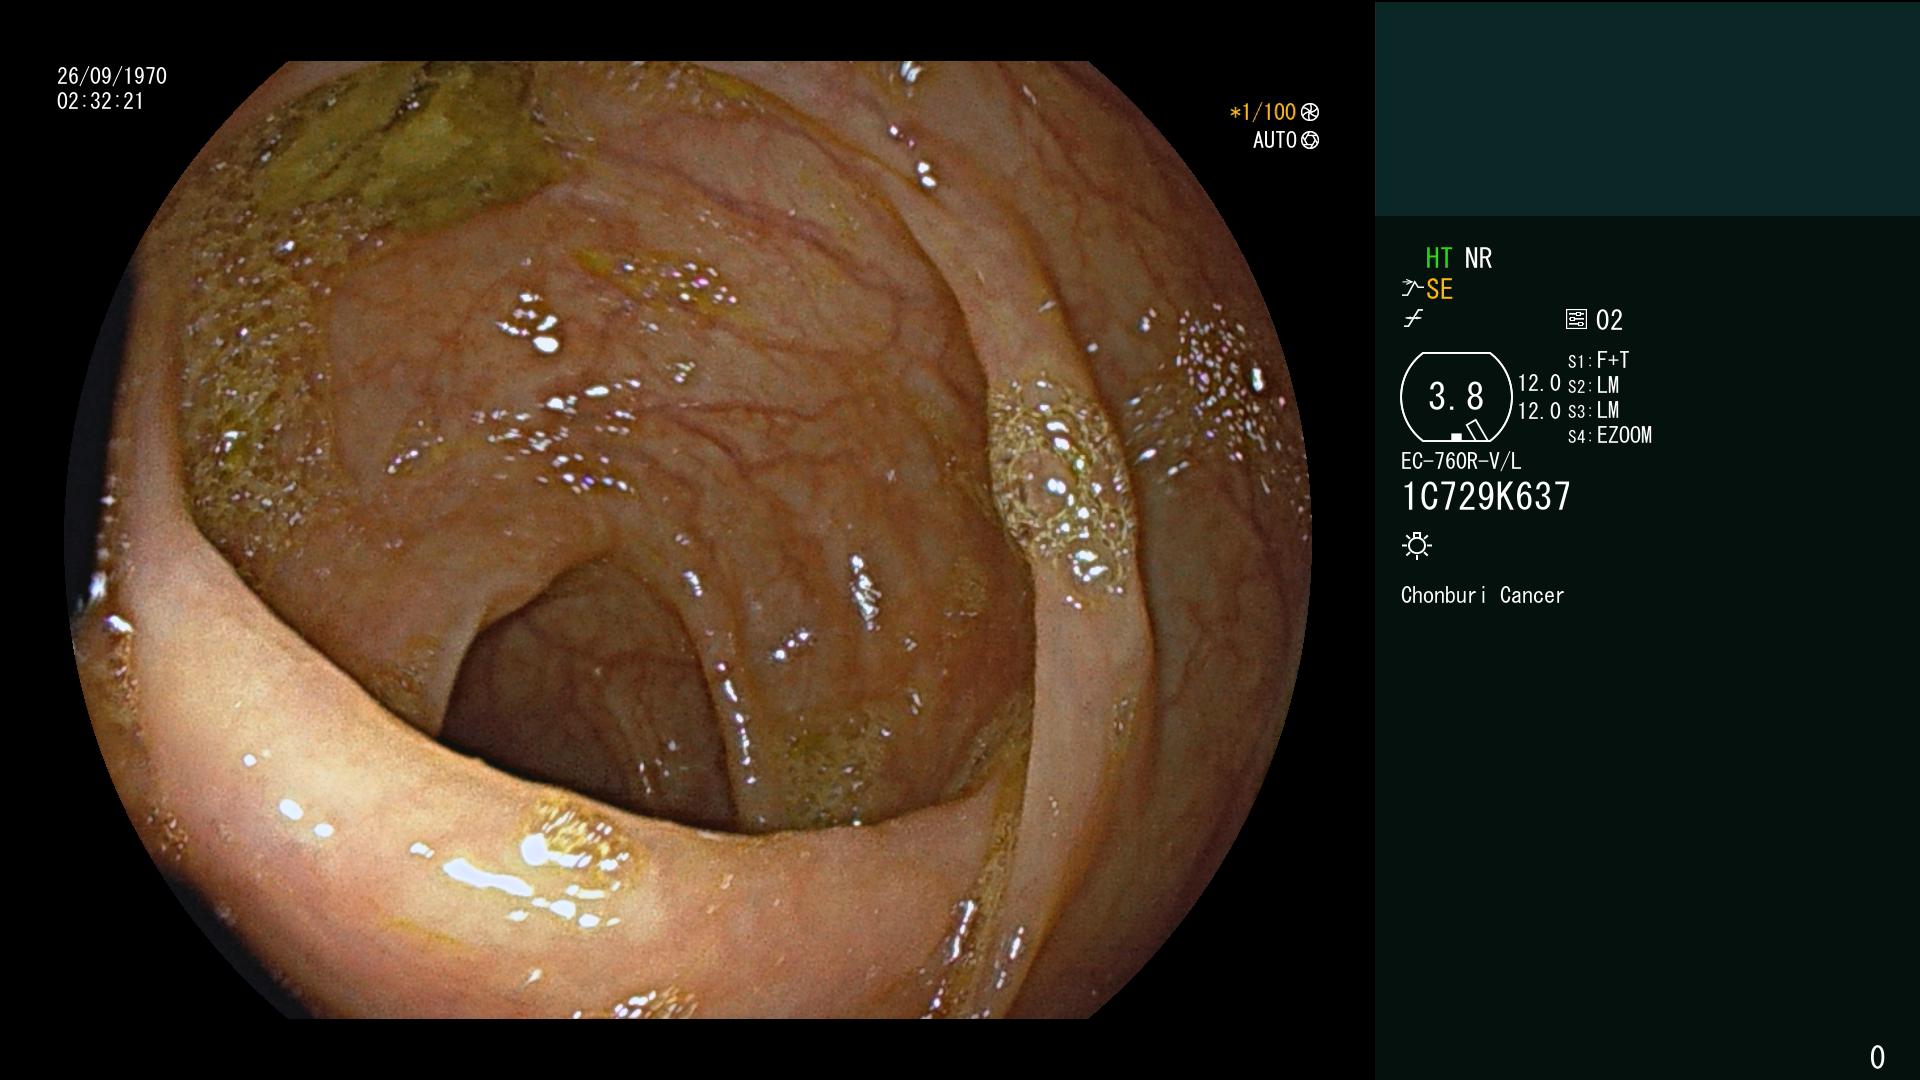Click the upper 12.0 value
This screenshot has height=1080, width=1920.
(1539, 383)
